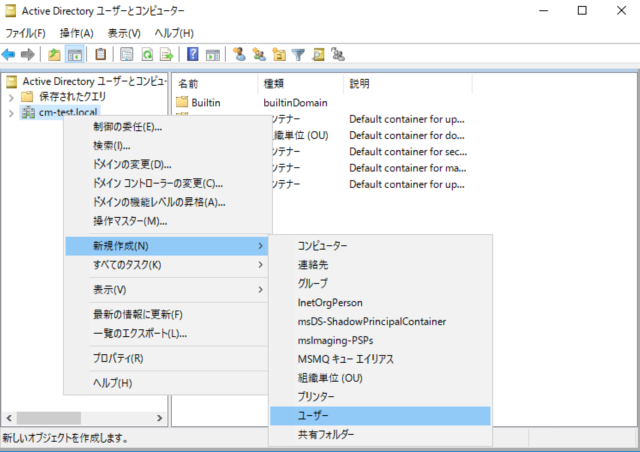Open Help via blue question mark icon

[193, 54]
